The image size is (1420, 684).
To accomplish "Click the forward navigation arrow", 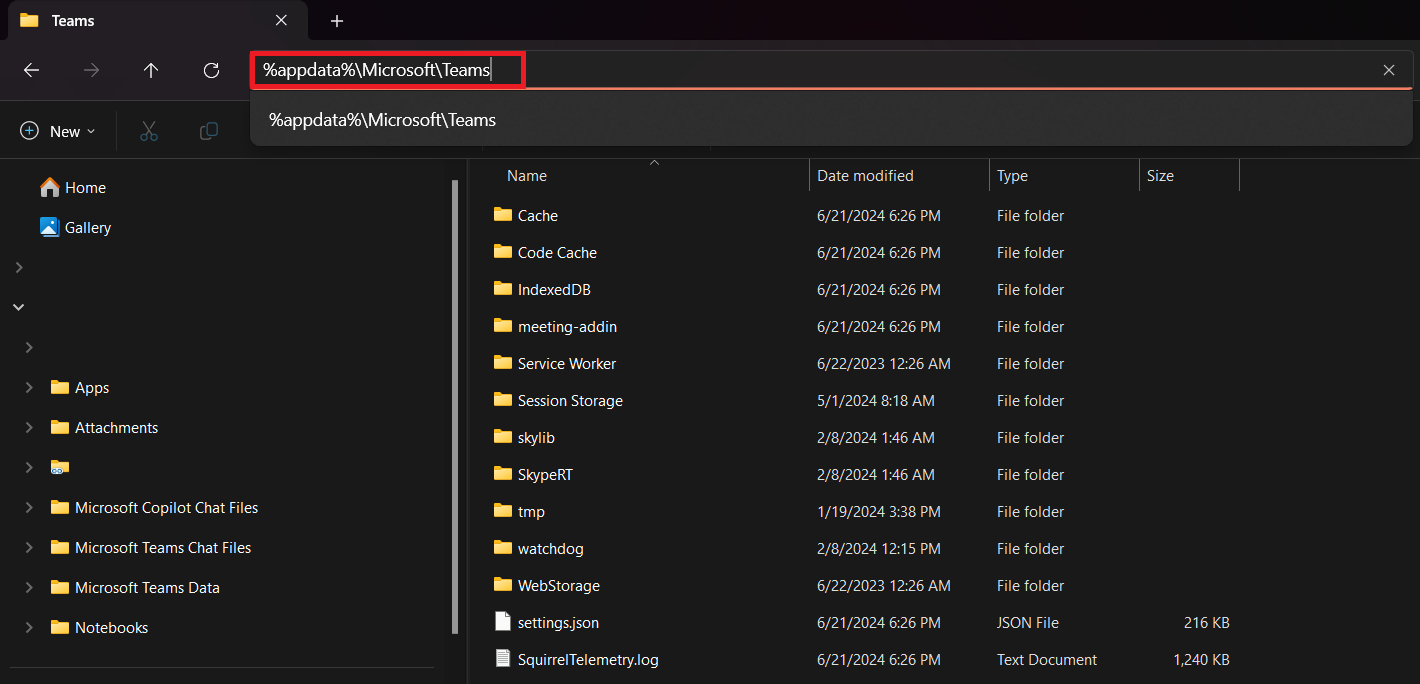I will pyautogui.click(x=91, y=70).
